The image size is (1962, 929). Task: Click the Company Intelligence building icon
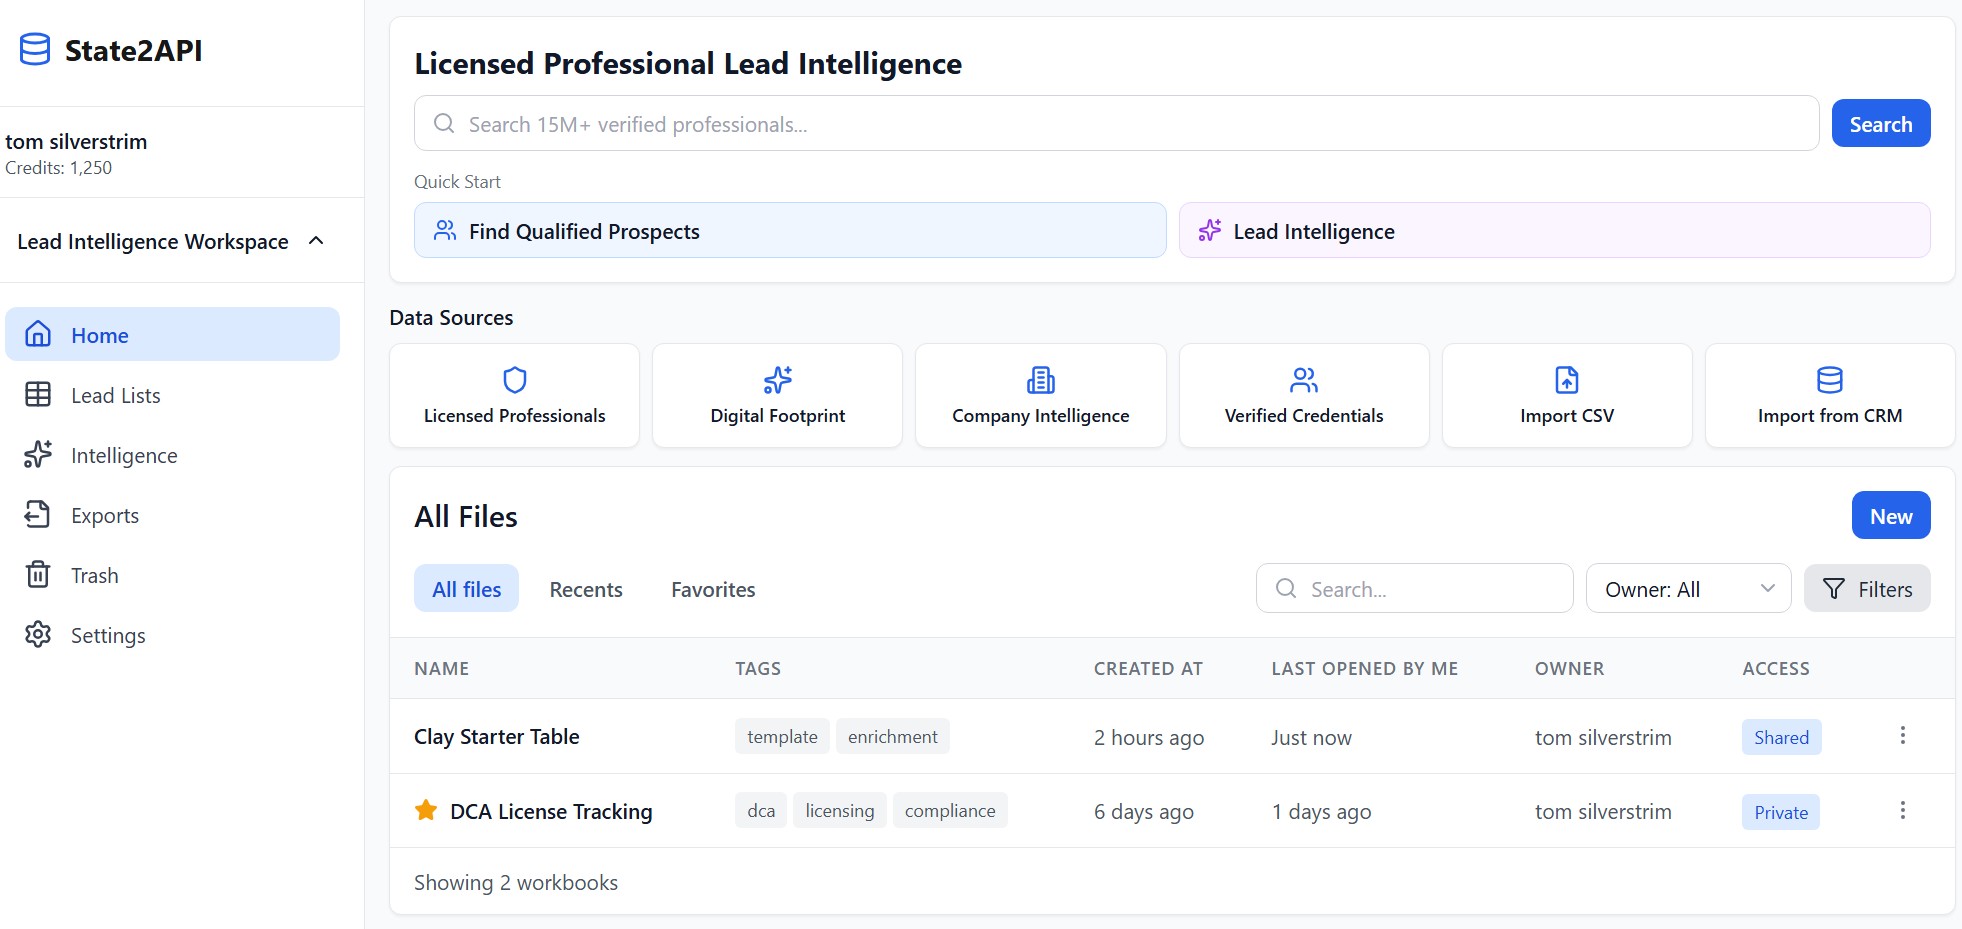(x=1040, y=380)
